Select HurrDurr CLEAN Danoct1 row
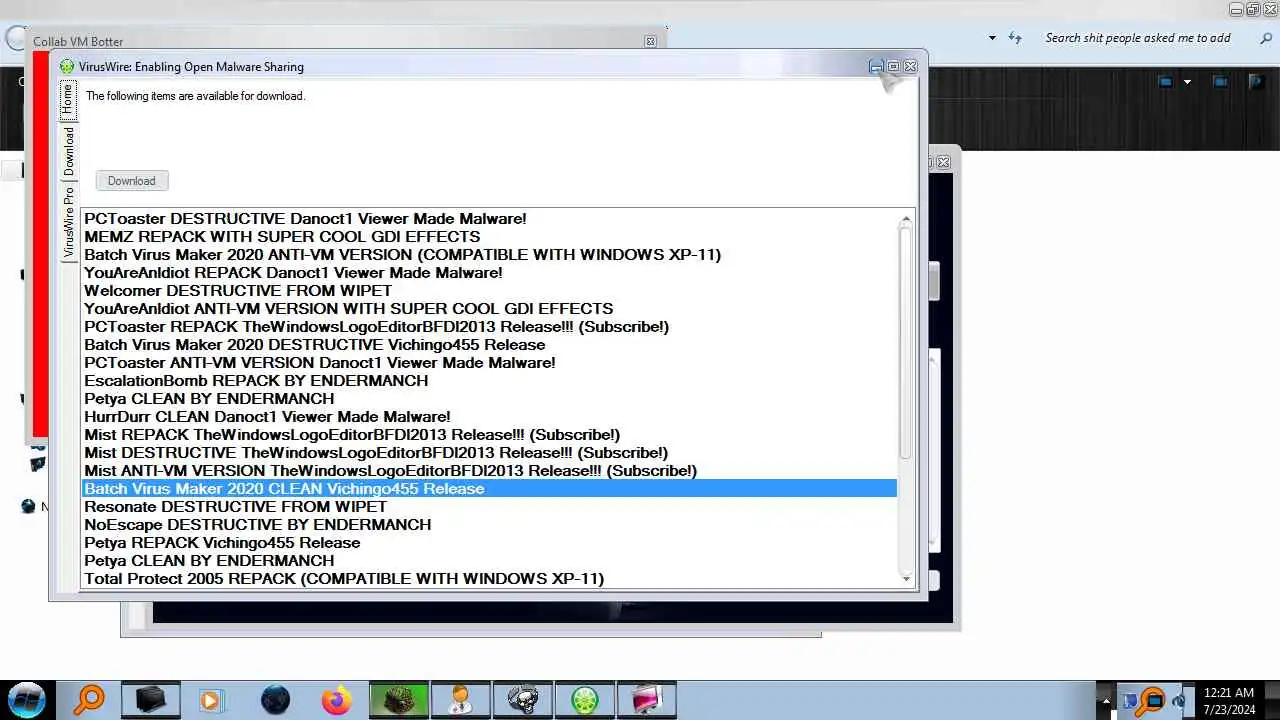The image size is (1280, 720). pos(490,417)
